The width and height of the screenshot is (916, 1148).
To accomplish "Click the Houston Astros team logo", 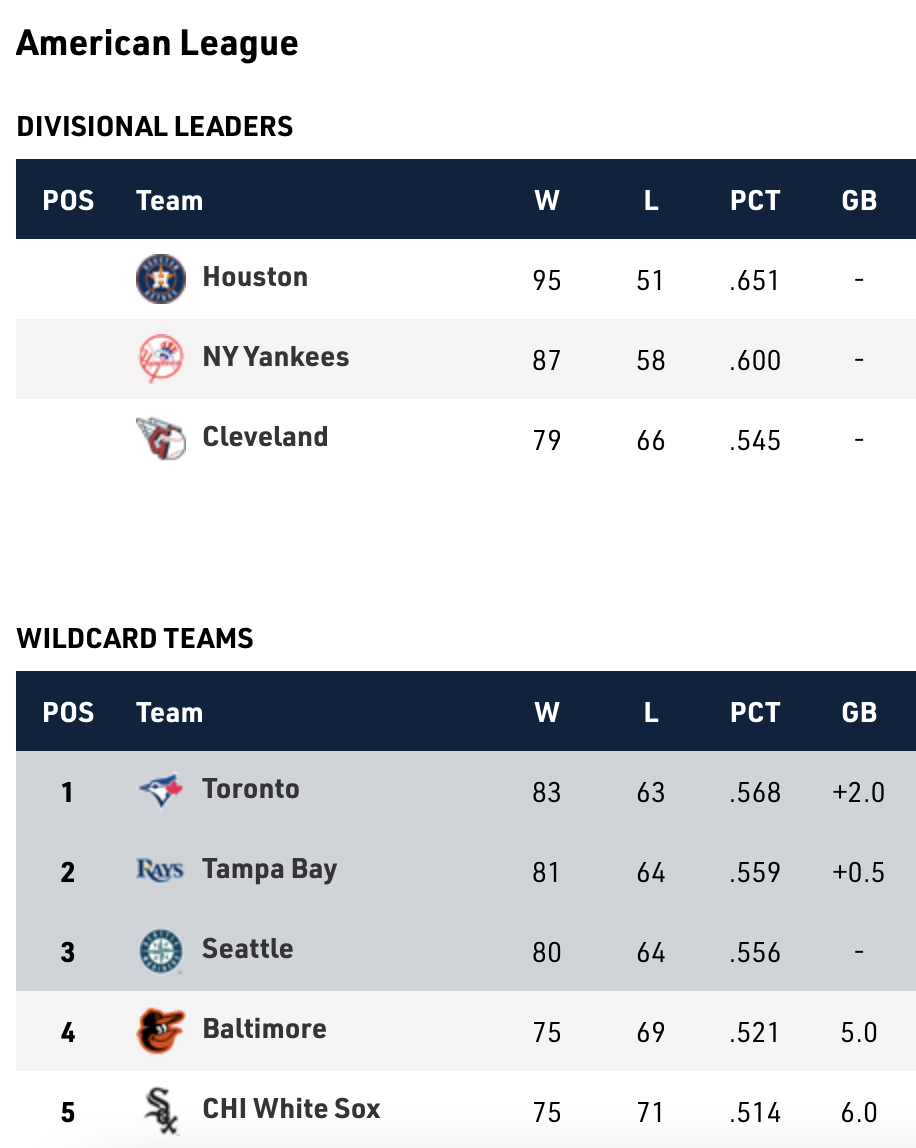I will tap(161, 279).
